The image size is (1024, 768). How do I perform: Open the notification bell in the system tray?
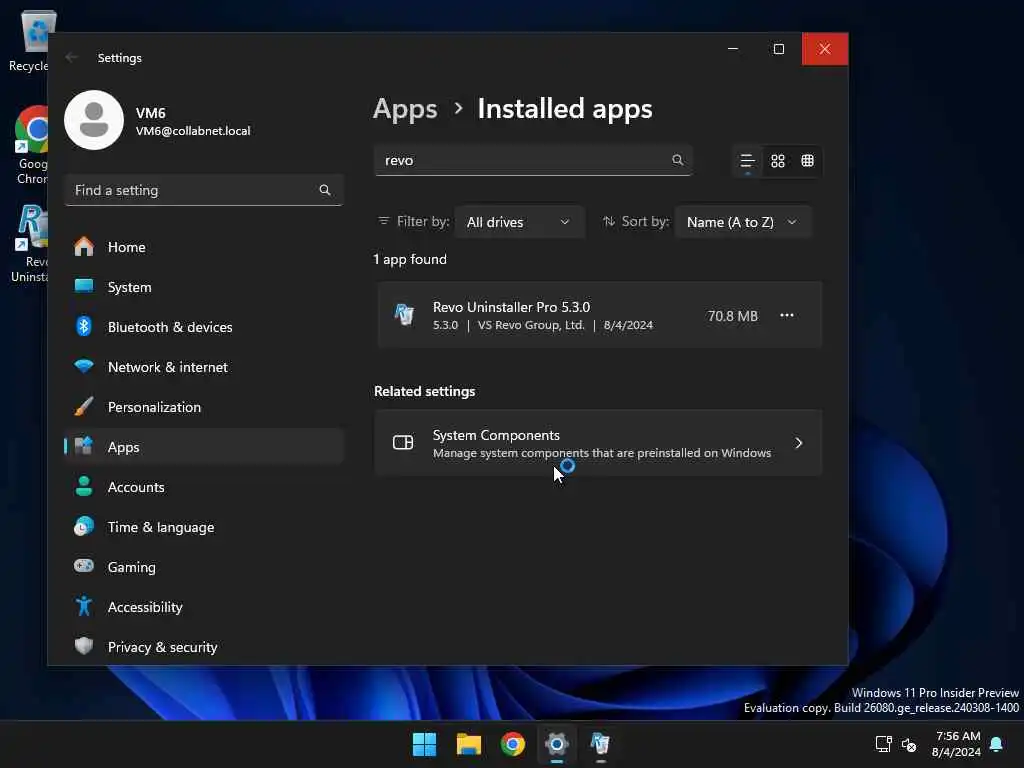click(x=996, y=744)
